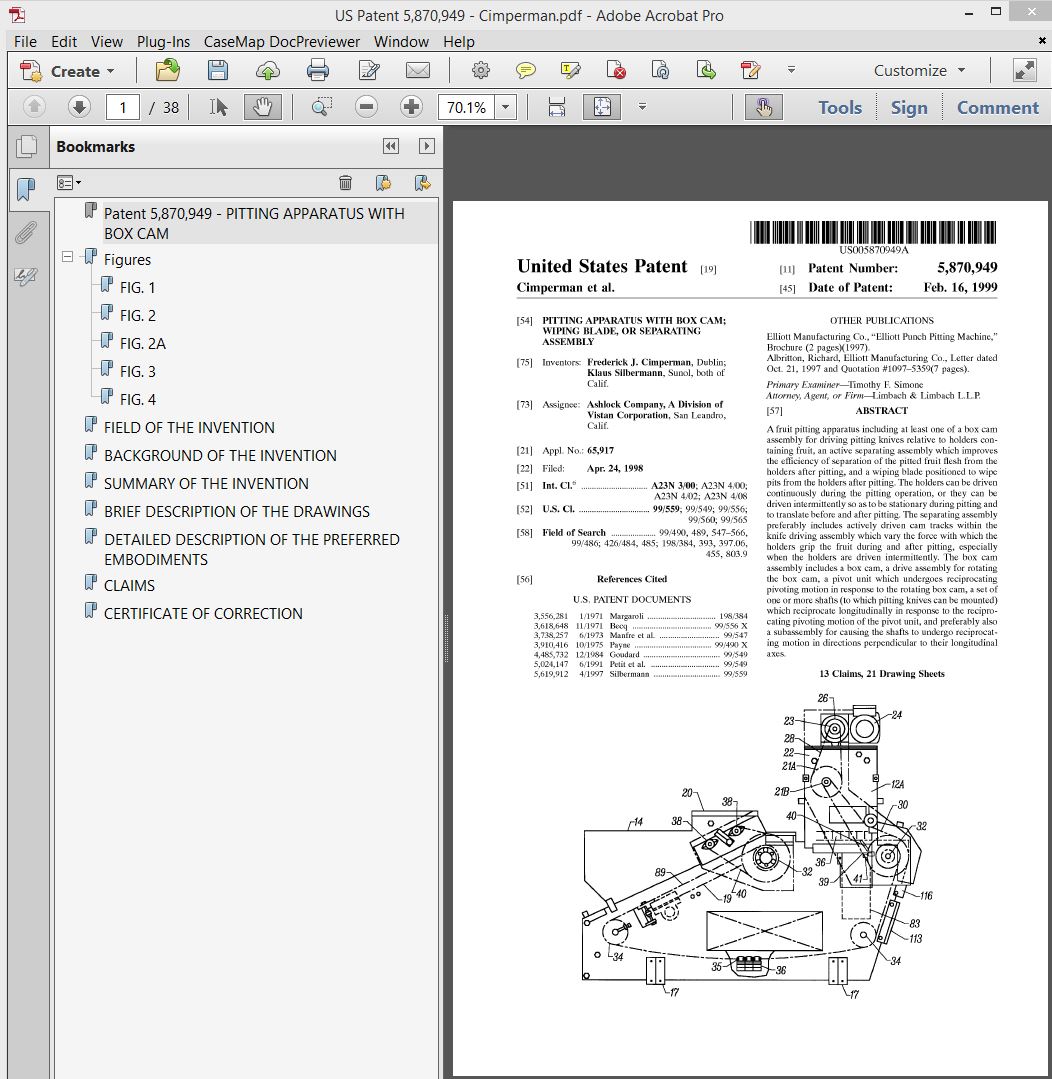Click the Edit text and images icon

[369, 70]
